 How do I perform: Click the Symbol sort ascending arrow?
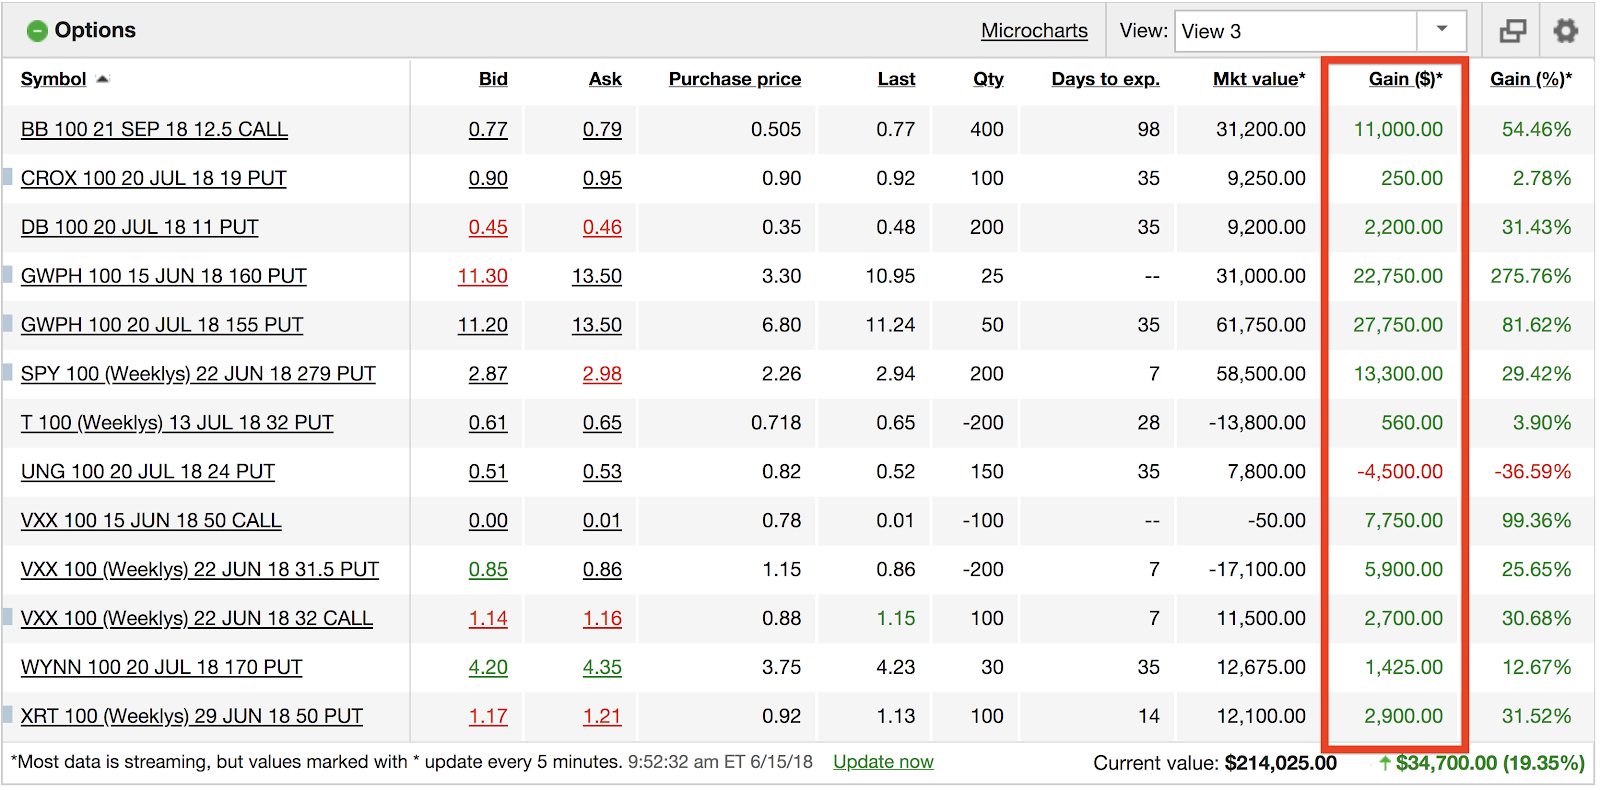tap(102, 79)
